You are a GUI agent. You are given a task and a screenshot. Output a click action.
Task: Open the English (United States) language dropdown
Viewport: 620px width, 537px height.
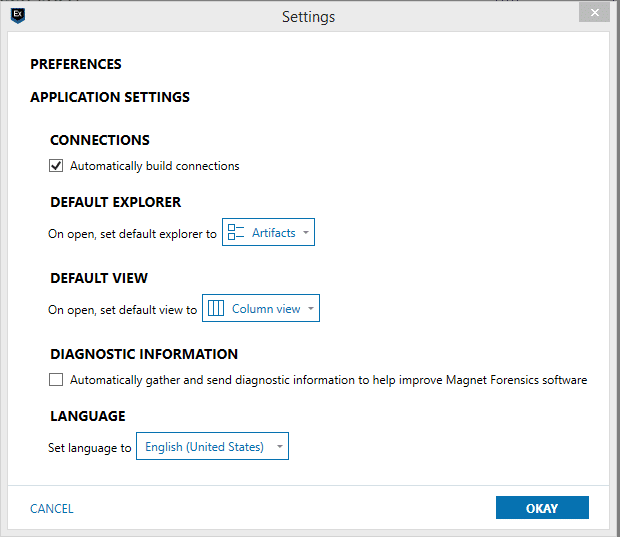click(212, 446)
